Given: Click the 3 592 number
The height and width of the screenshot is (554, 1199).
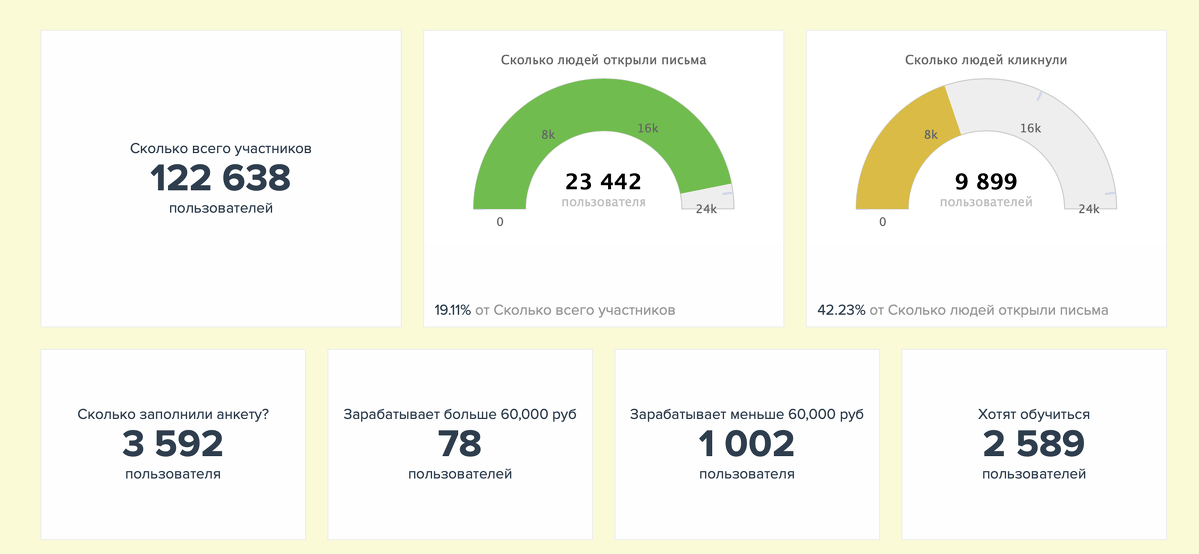Looking at the screenshot, I should tap(173, 444).
